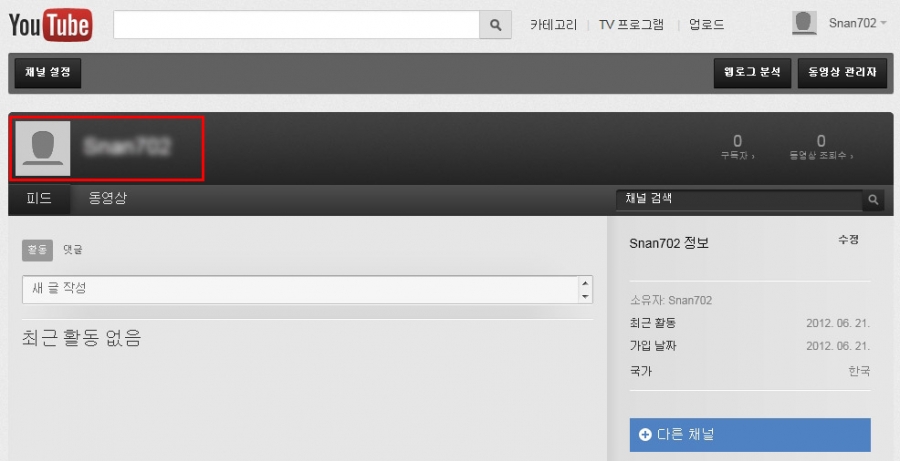
Task: Click the 업로드 upload link
Action: (706, 25)
